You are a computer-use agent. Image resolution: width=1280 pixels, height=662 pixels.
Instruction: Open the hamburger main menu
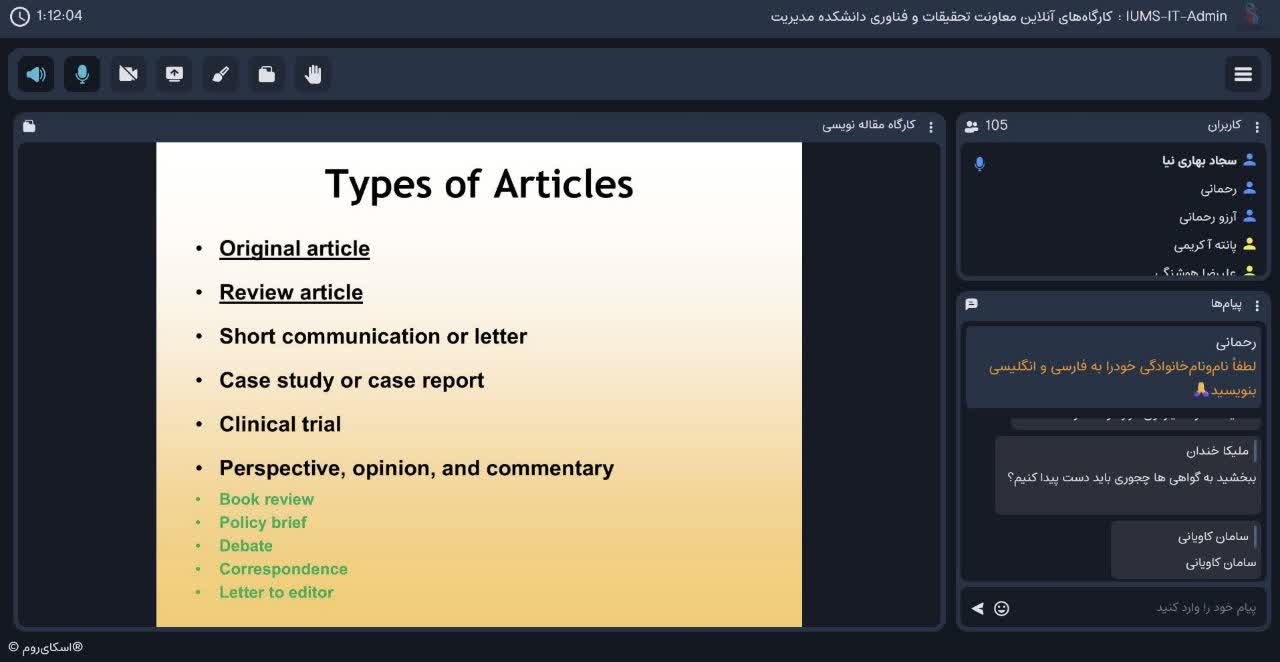[x=1243, y=74]
